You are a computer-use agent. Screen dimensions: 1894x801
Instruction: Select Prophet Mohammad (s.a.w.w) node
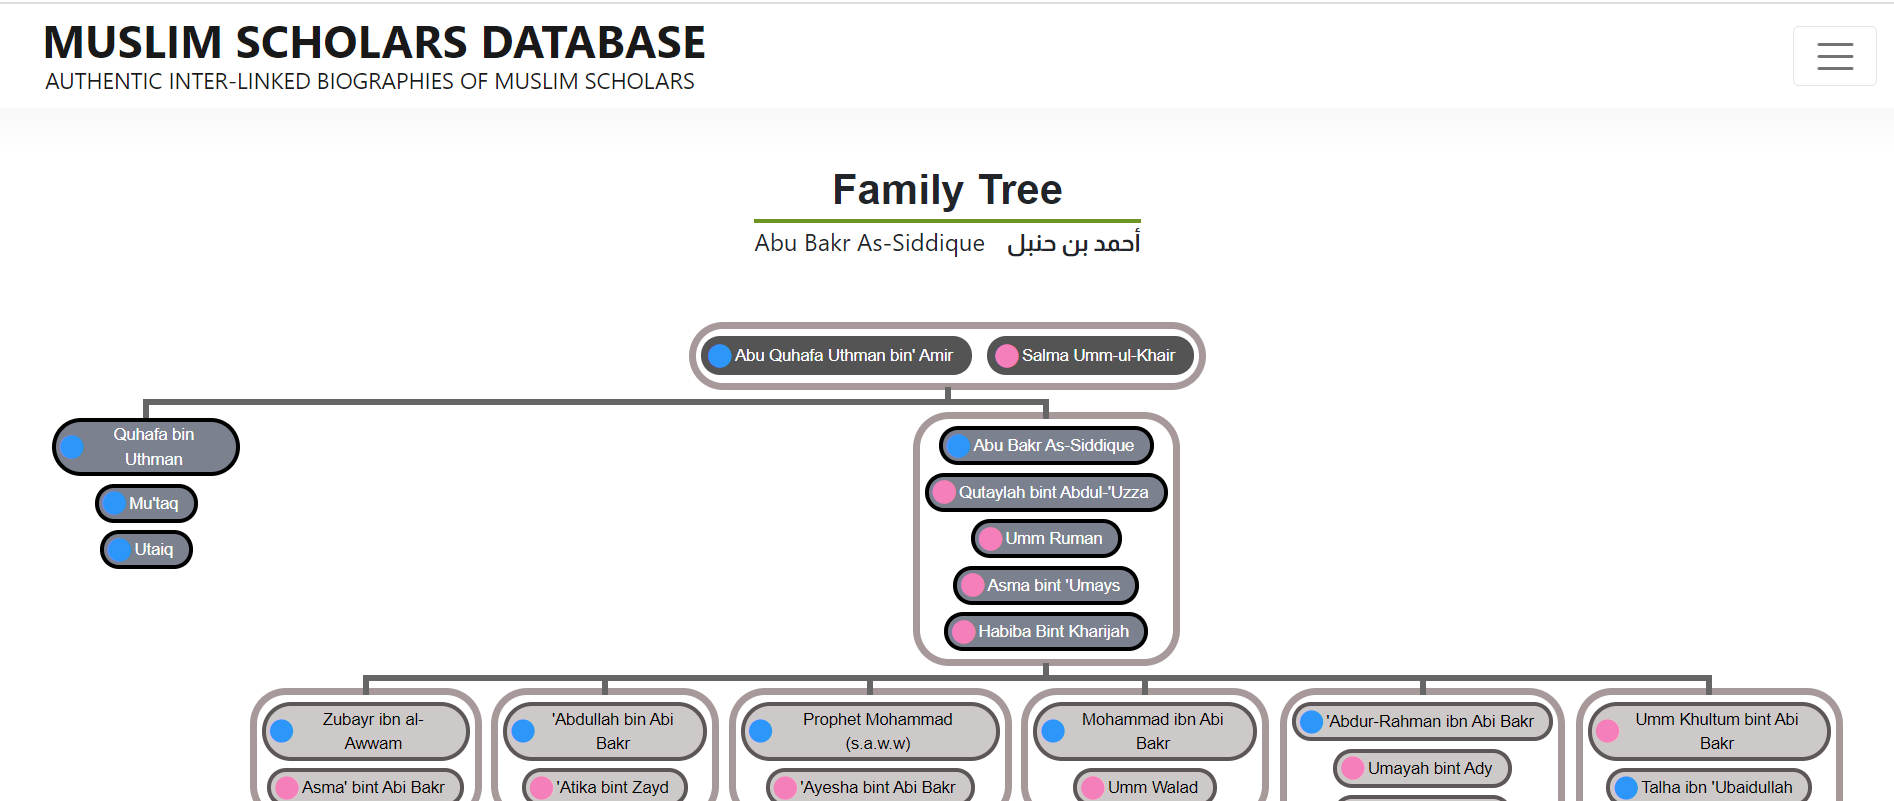[x=870, y=731]
